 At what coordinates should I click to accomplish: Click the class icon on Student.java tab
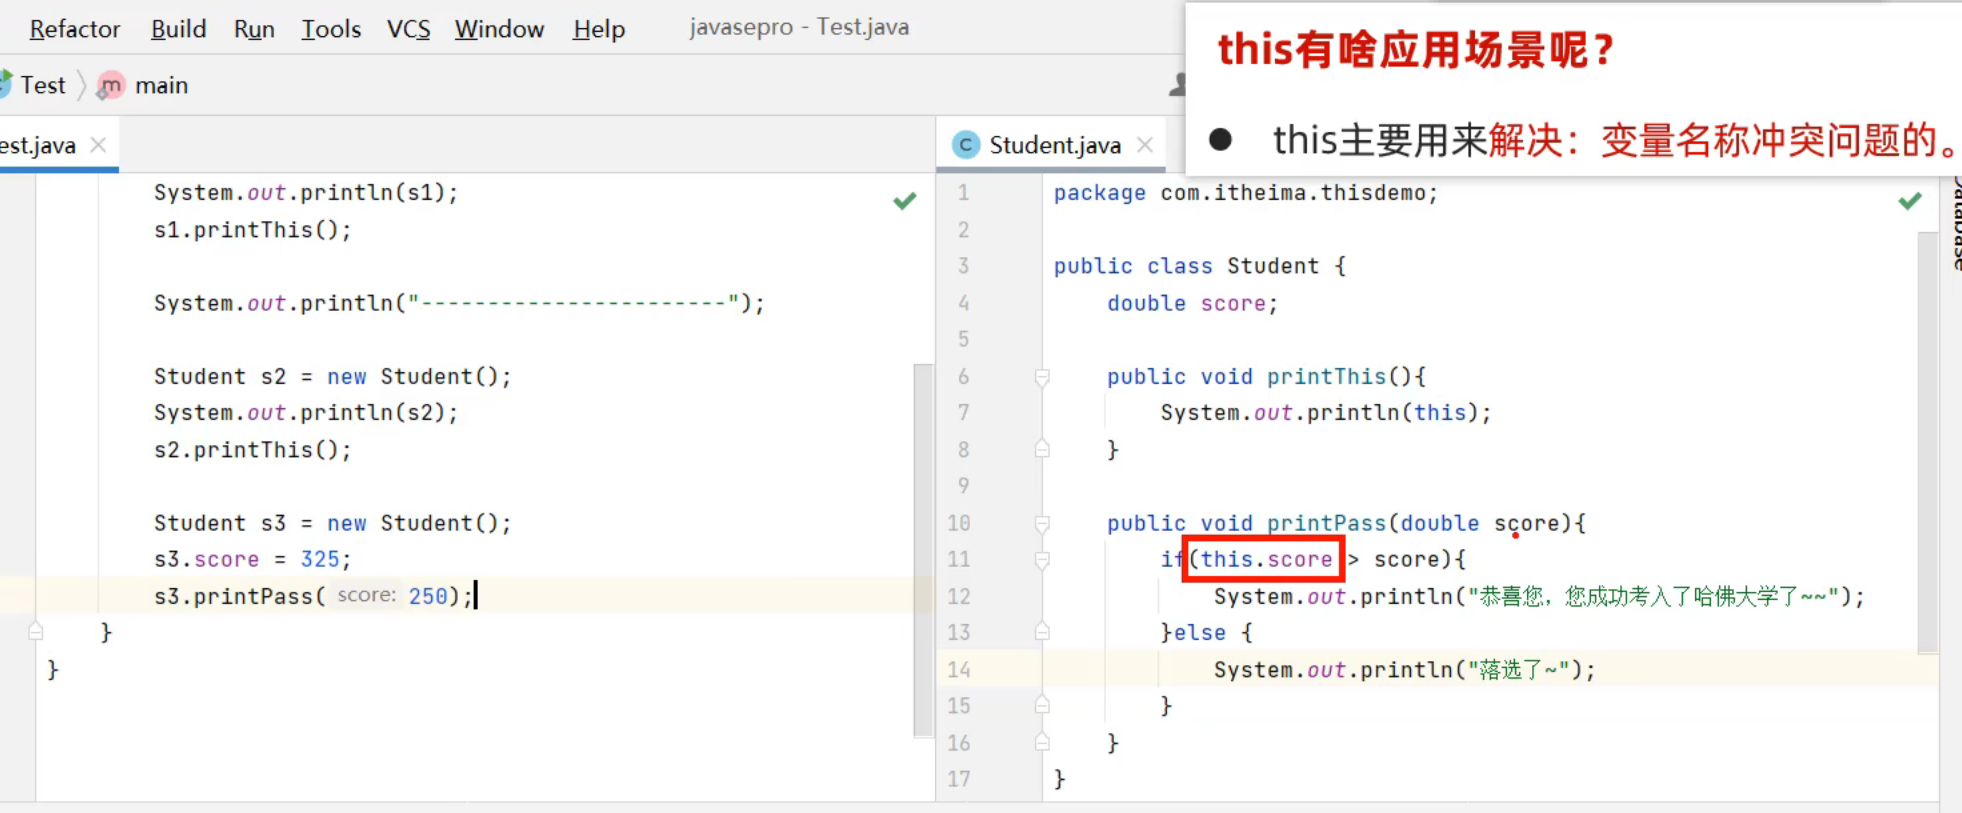[x=965, y=145]
